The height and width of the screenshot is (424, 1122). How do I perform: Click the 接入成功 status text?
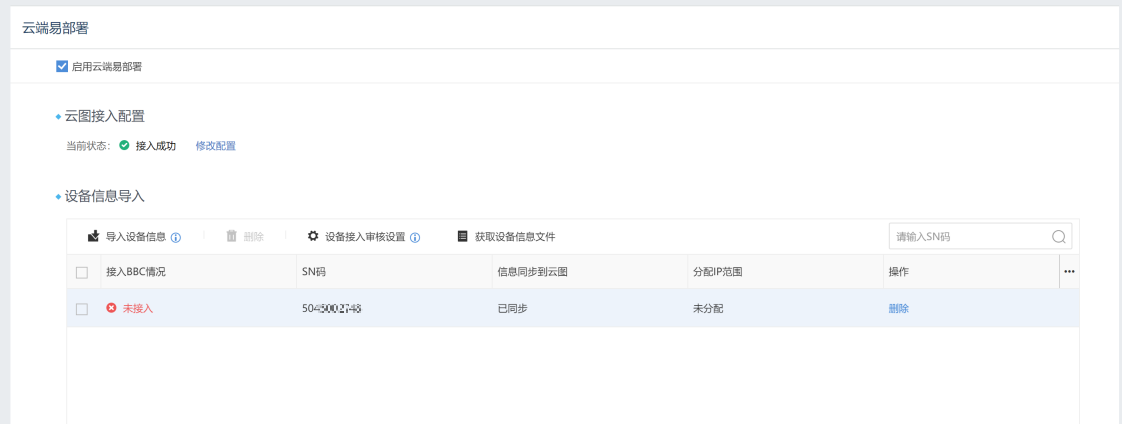coord(156,146)
